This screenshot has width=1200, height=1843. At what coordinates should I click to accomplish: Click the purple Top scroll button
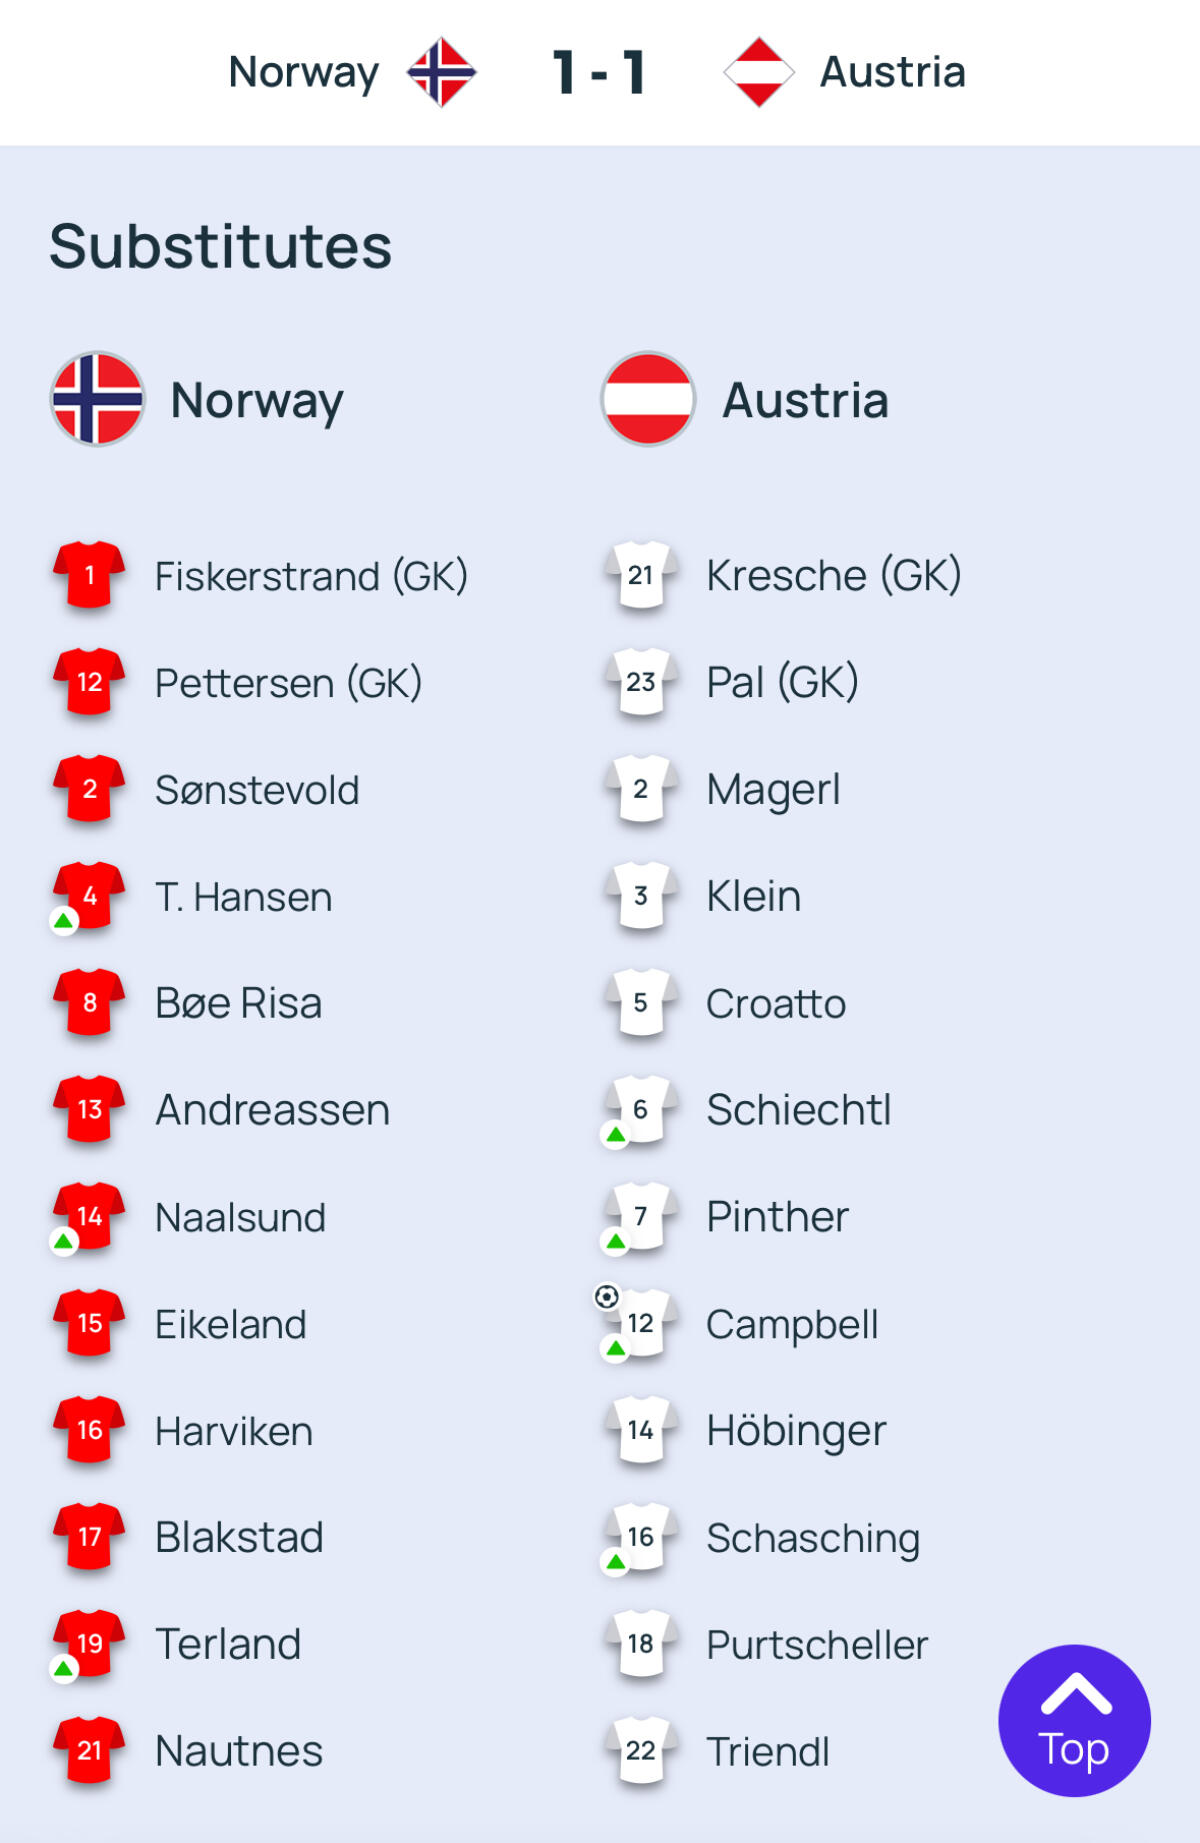click(x=1074, y=1720)
